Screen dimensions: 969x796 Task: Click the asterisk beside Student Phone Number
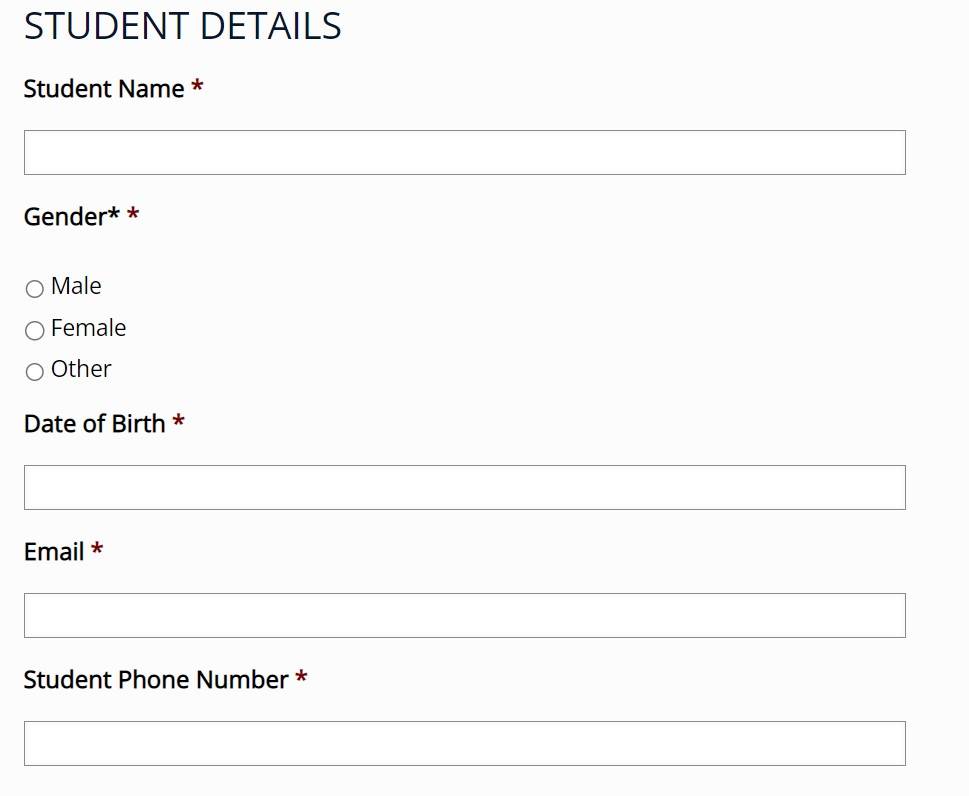click(x=302, y=679)
